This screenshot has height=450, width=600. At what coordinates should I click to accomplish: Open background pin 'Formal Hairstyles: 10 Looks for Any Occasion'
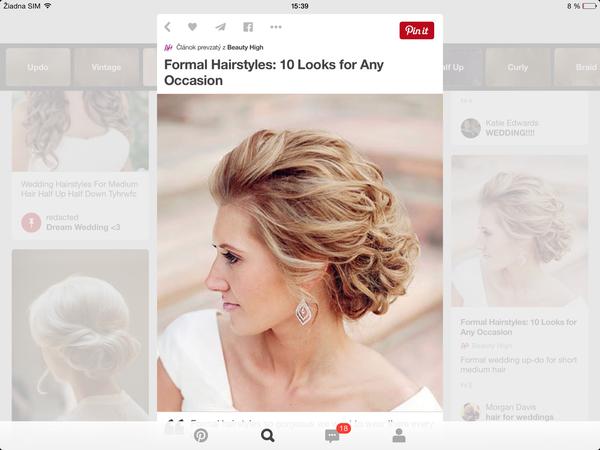pos(518,327)
